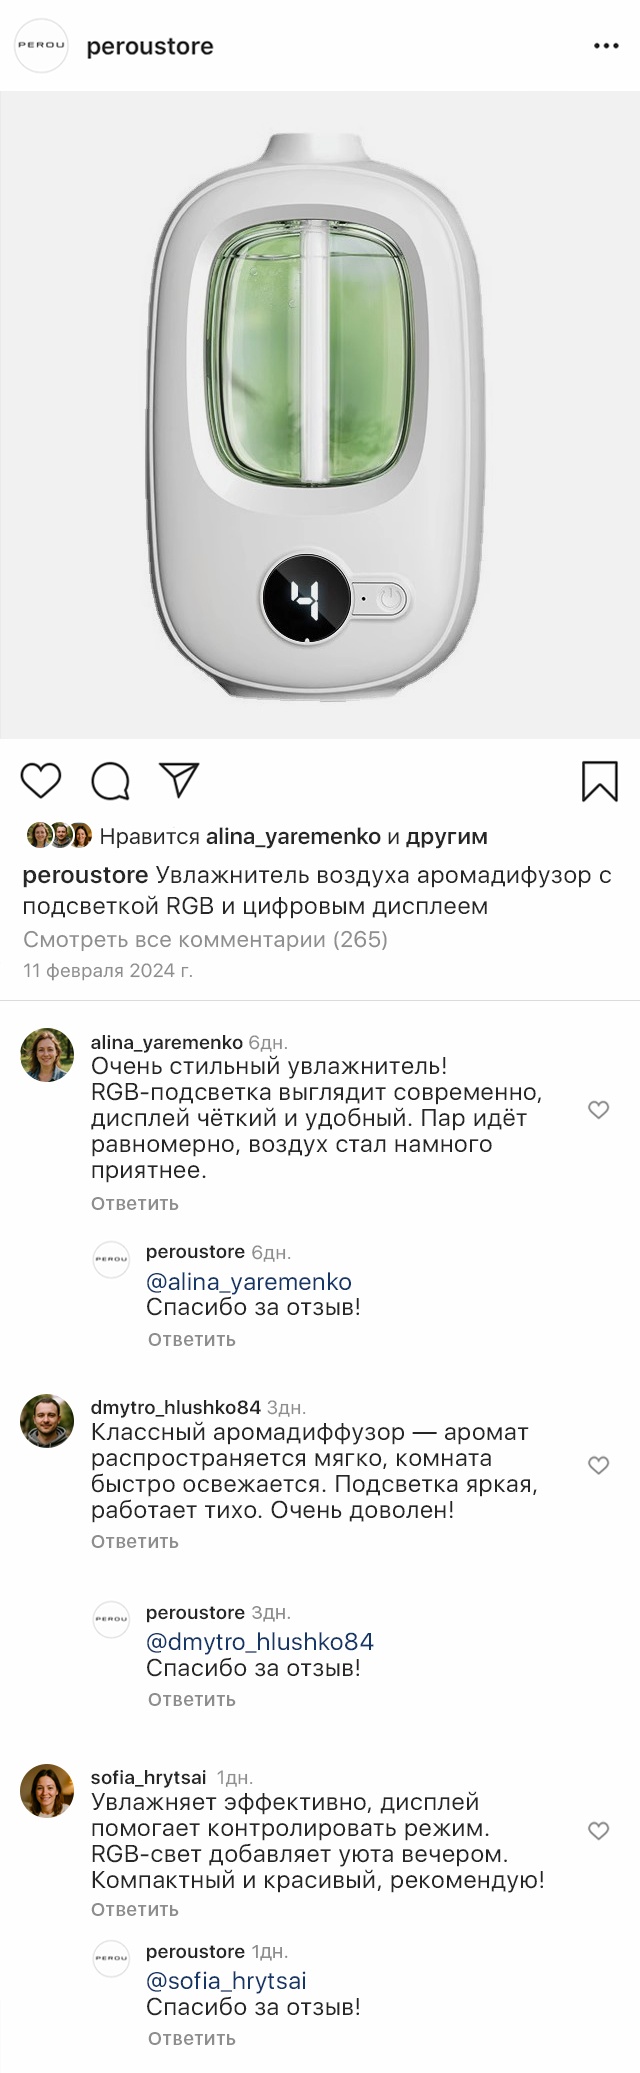Screen dimensions: 640x2073
Task: Show others who liked via 'другим'
Action: point(447,836)
